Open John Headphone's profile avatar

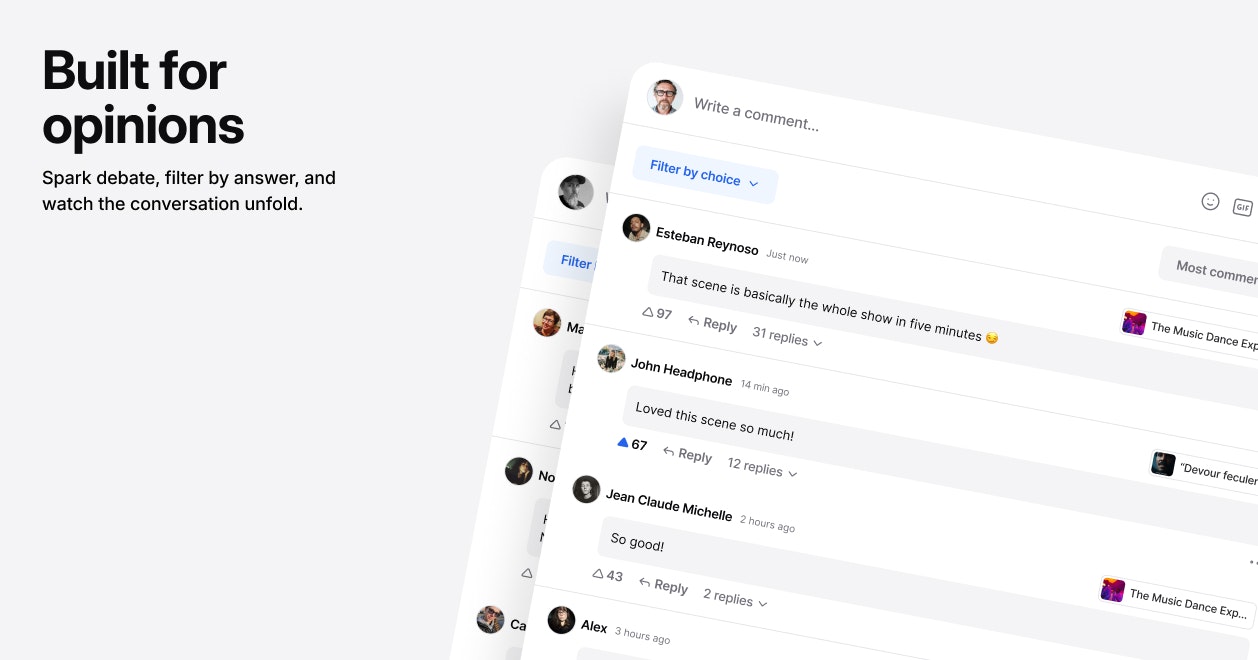click(x=611, y=358)
